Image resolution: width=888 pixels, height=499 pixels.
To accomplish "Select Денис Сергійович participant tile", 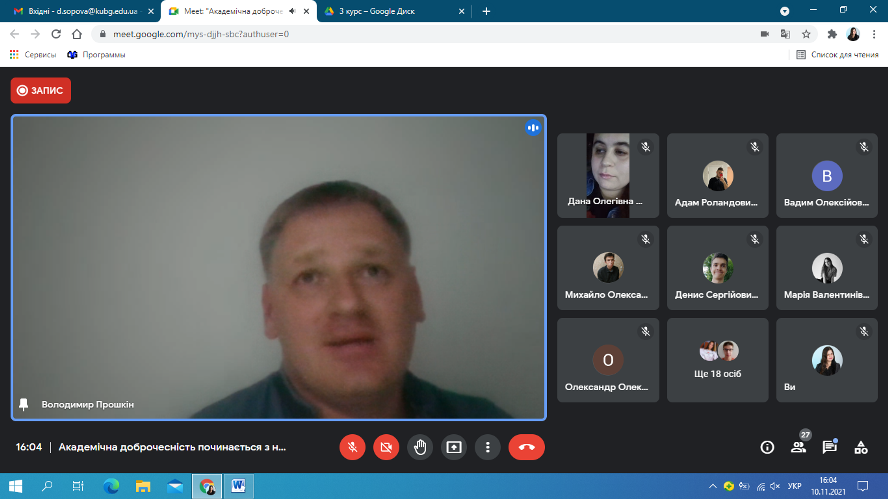I will [x=718, y=268].
